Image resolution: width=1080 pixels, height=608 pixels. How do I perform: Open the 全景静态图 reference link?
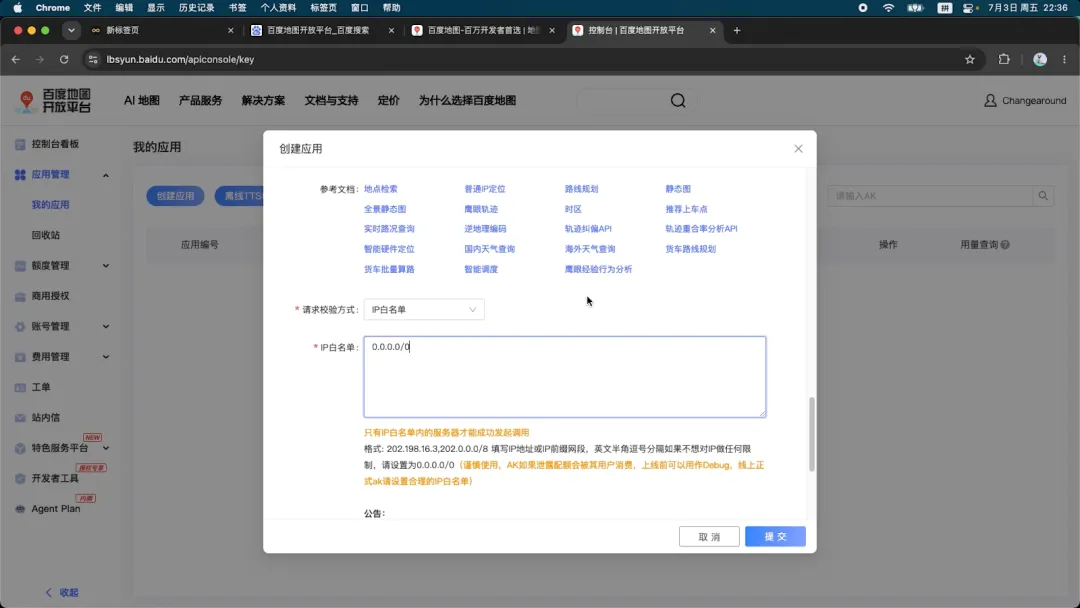pyautogui.click(x=384, y=209)
